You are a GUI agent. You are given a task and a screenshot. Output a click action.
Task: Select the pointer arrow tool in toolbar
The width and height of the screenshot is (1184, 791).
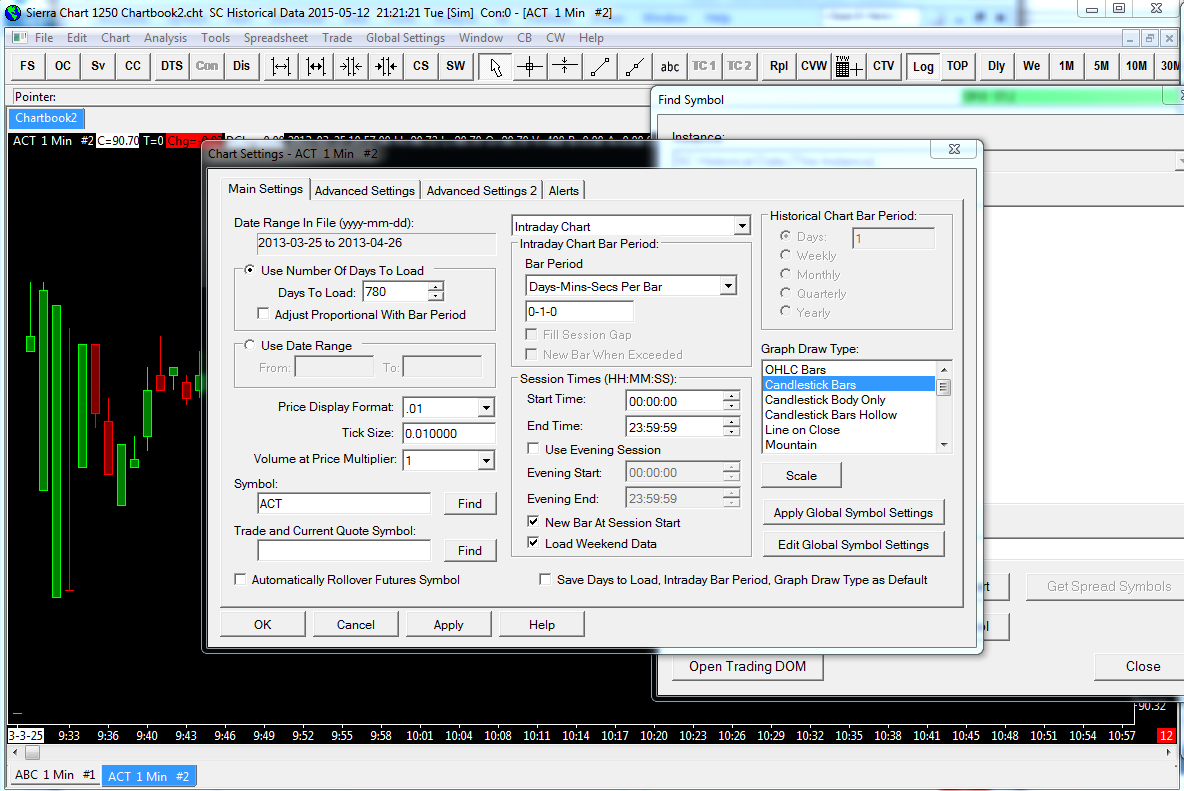point(495,66)
